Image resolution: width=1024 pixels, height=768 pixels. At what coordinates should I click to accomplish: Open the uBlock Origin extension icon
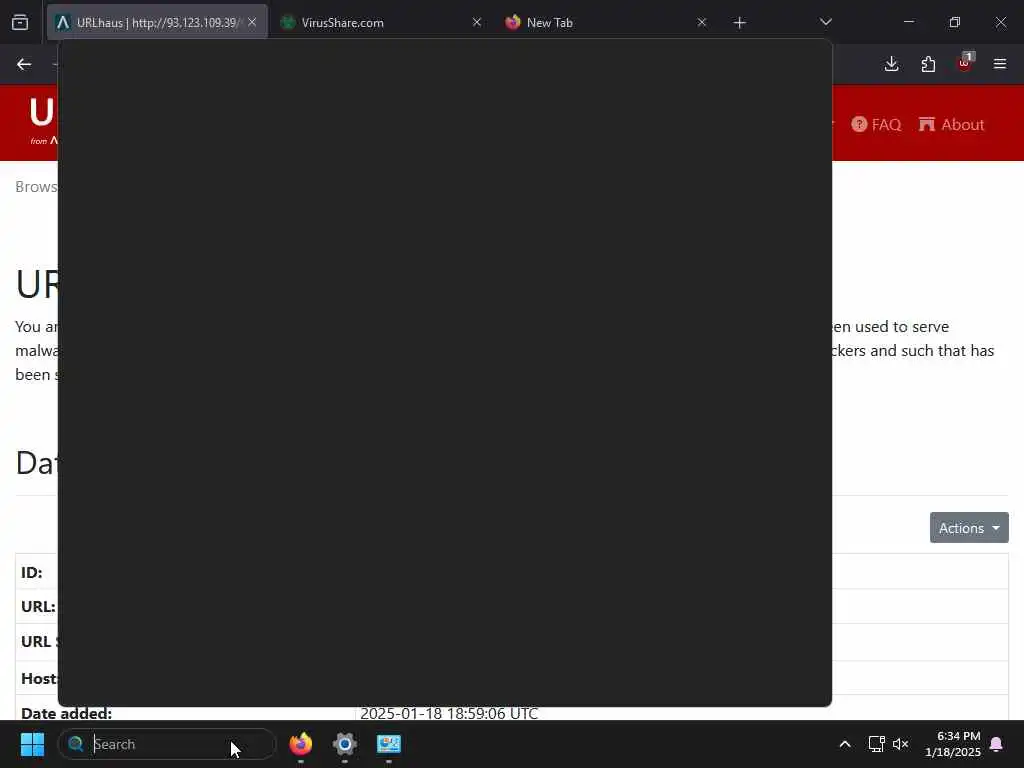pyautogui.click(x=965, y=63)
